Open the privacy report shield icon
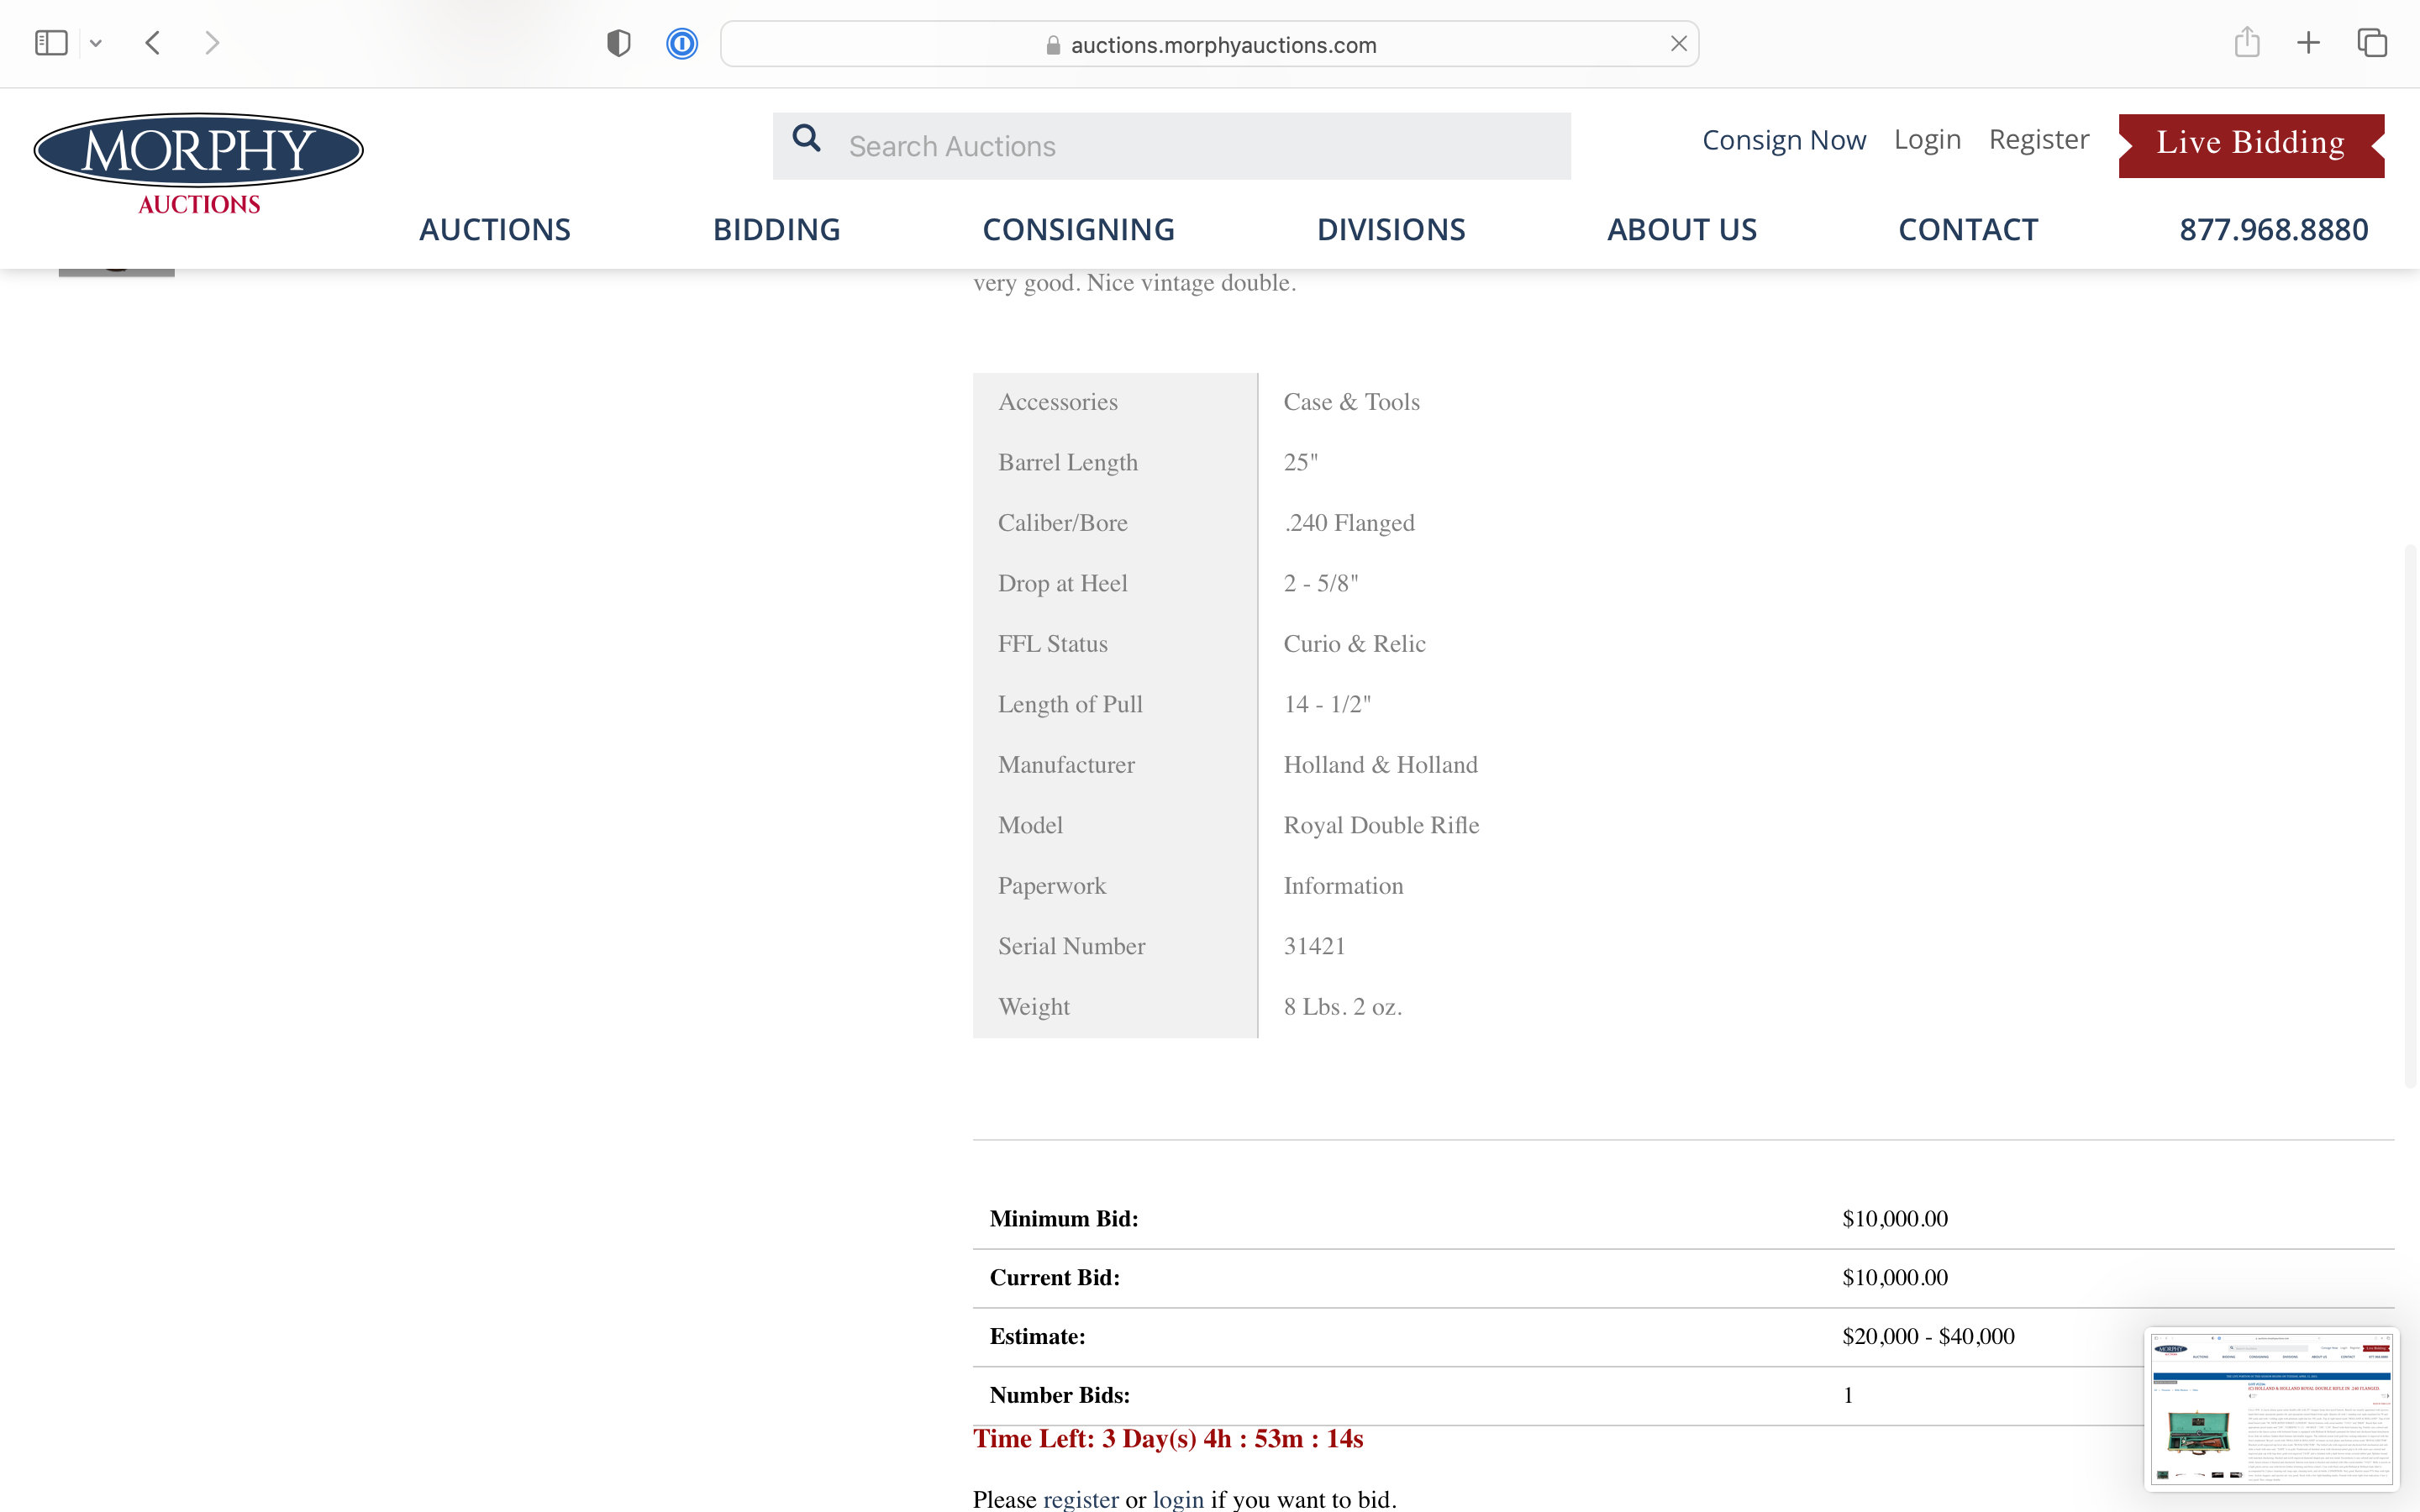The height and width of the screenshot is (1512, 2420). 619,43
